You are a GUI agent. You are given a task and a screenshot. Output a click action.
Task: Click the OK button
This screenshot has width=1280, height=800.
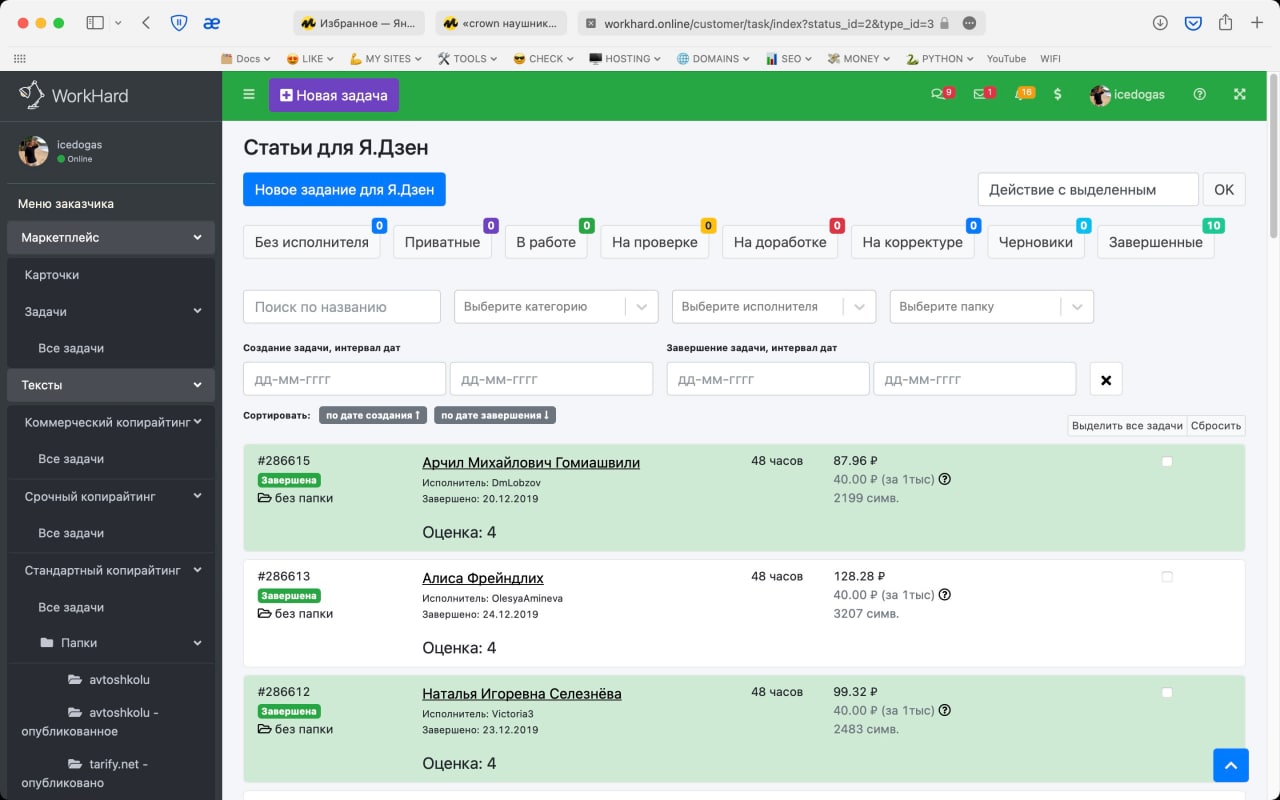[1224, 189]
